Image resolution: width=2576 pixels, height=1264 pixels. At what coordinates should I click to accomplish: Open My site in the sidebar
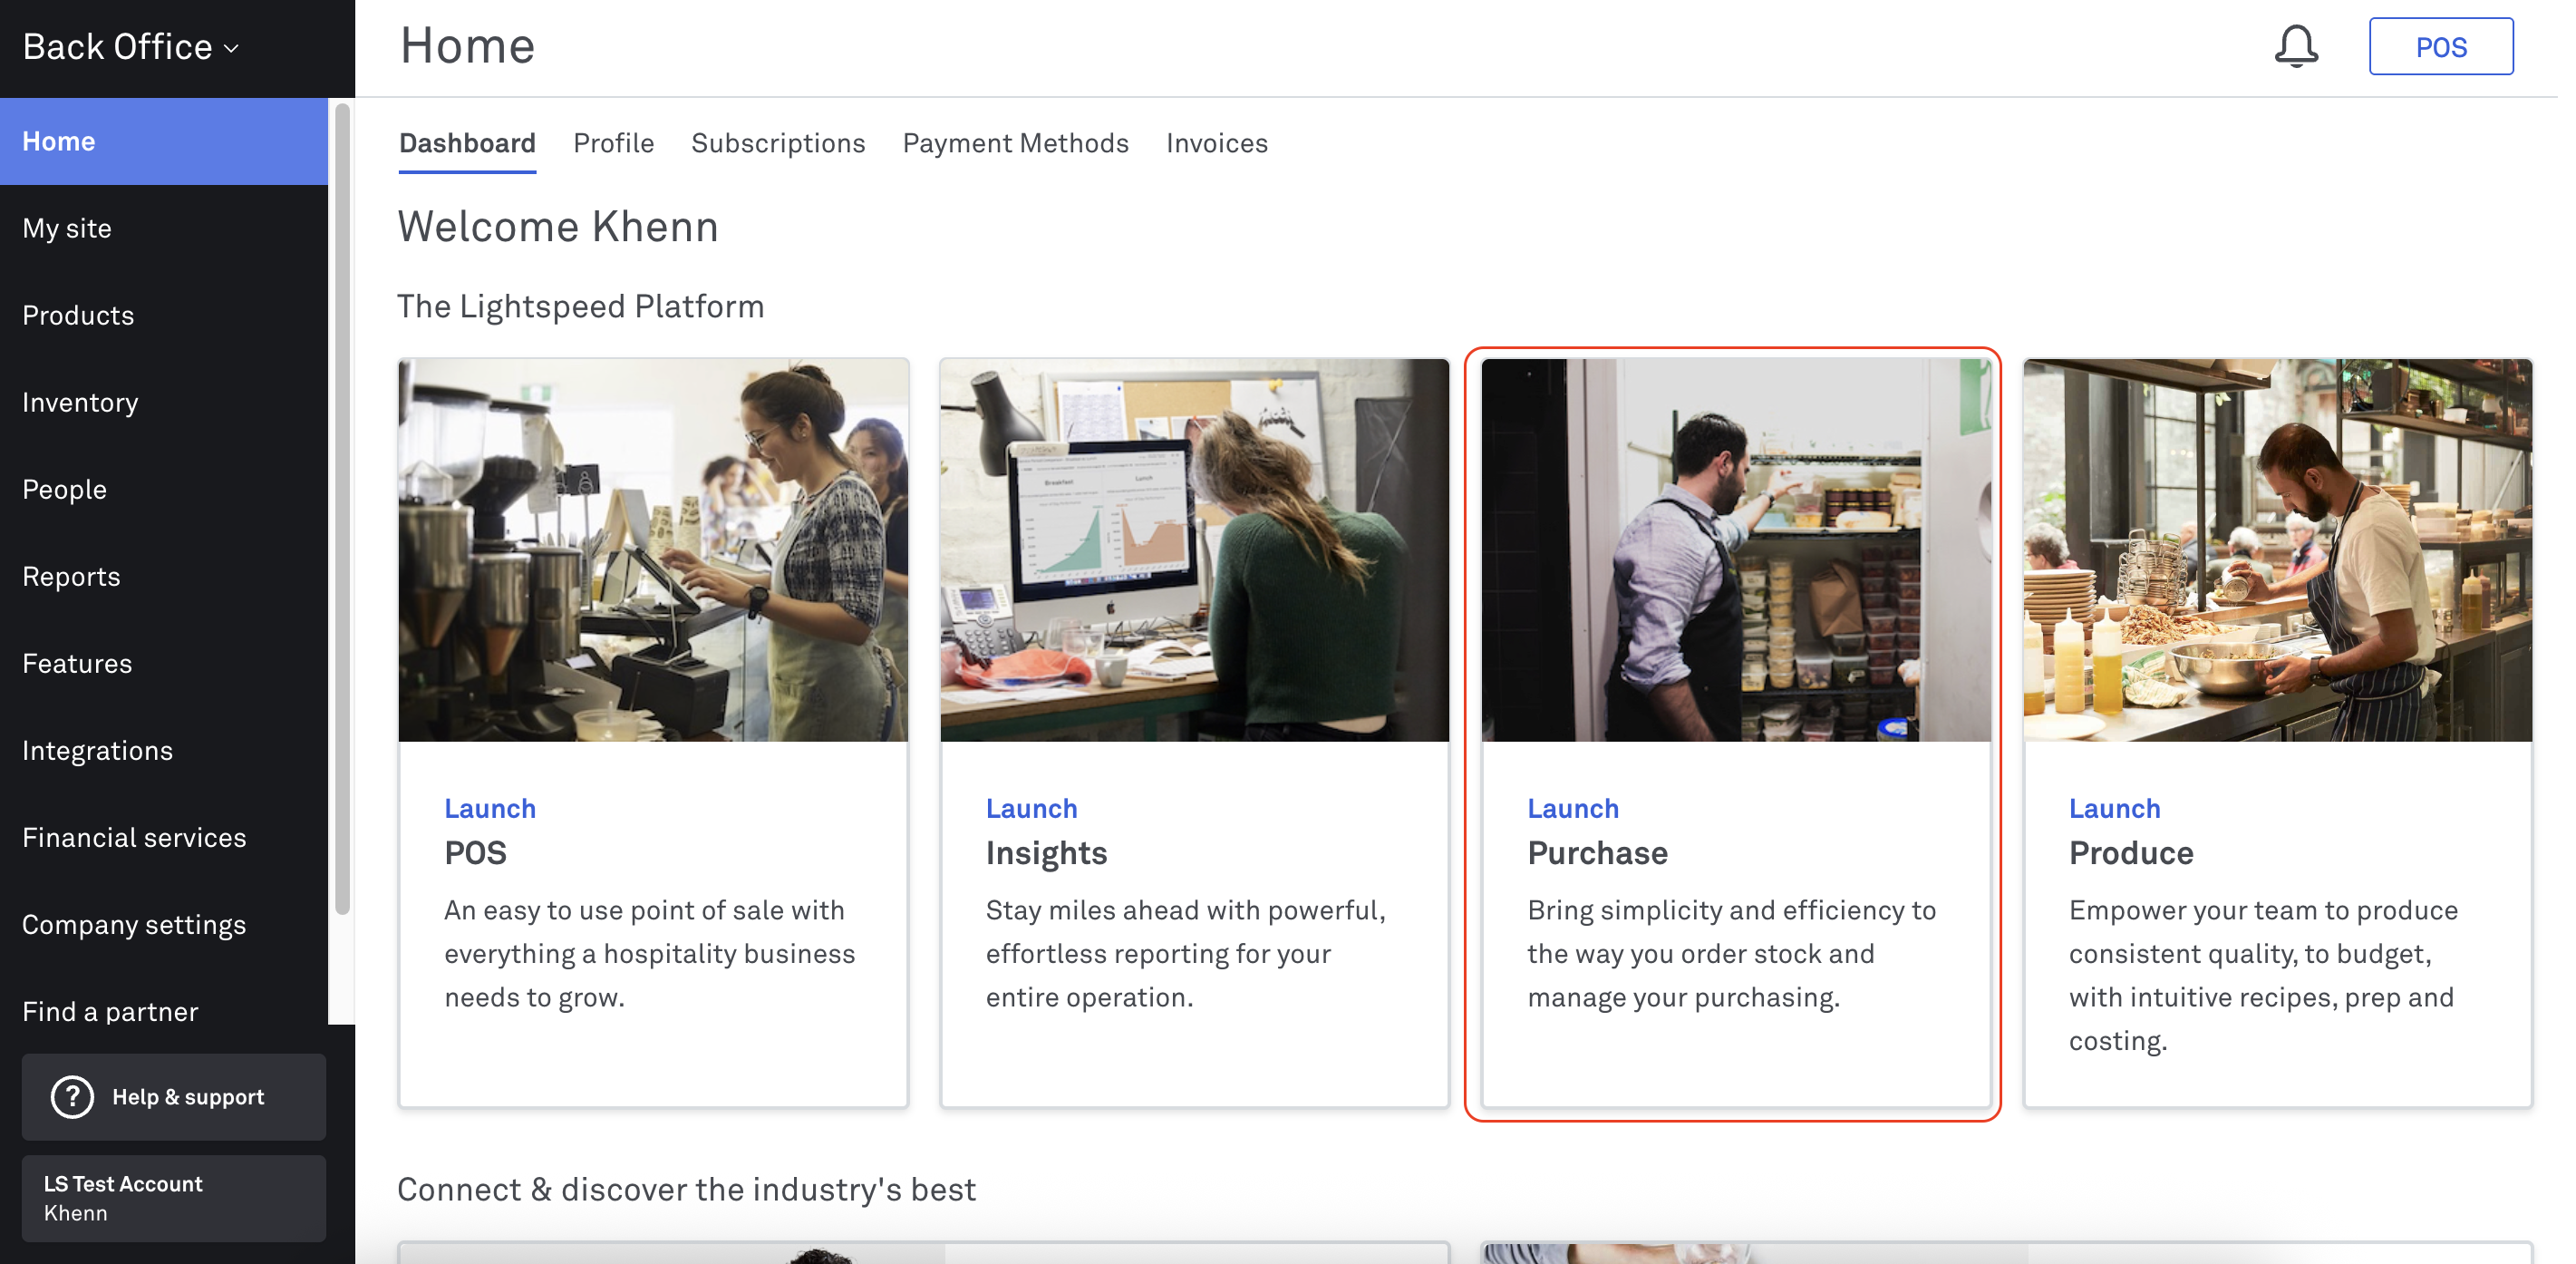pos(164,228)
